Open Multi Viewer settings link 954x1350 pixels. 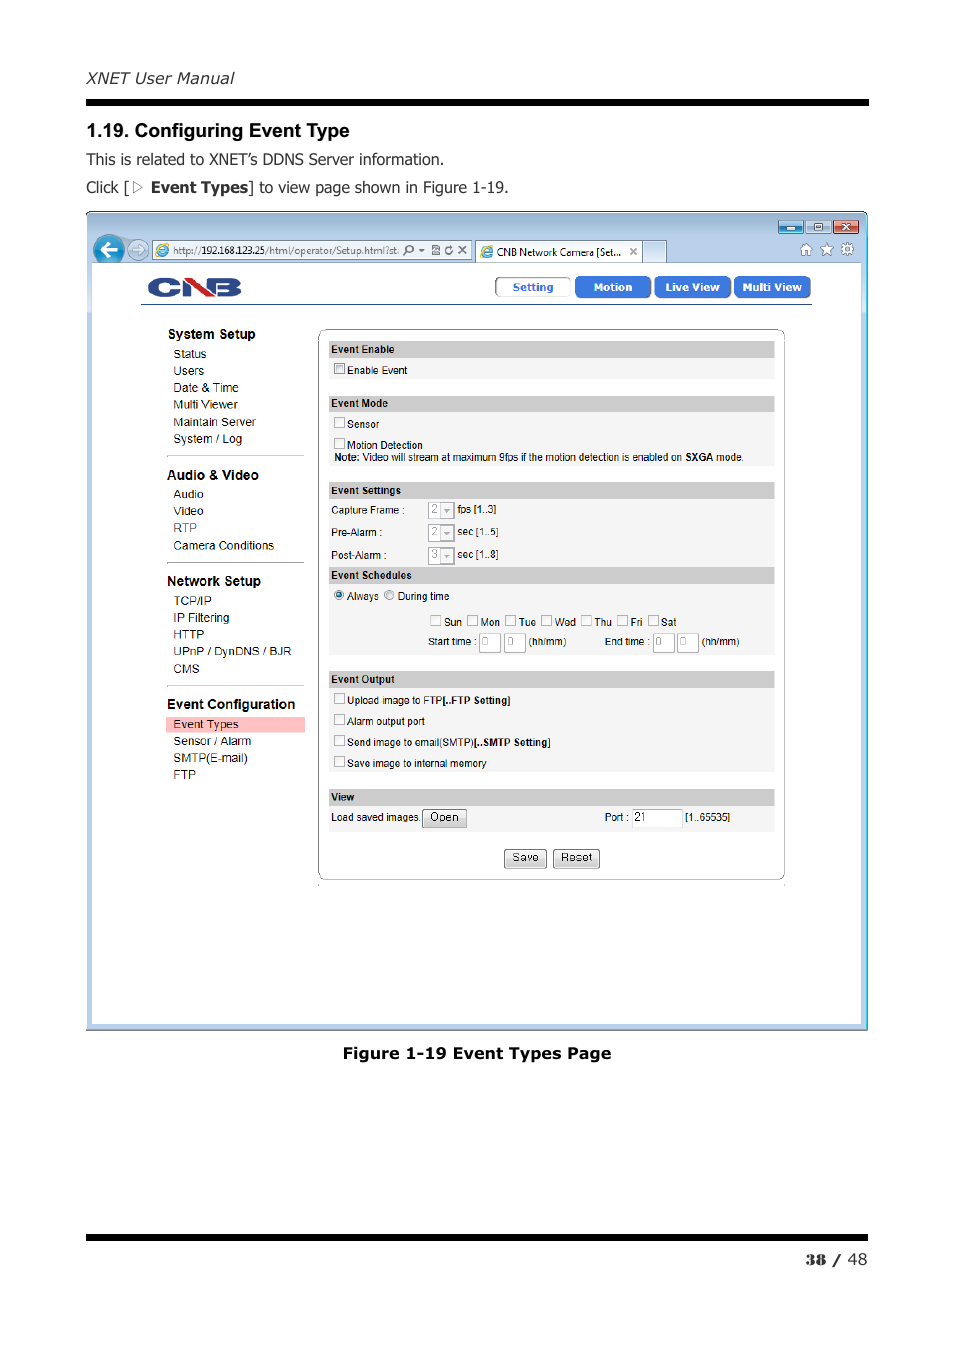pos(206,405)
